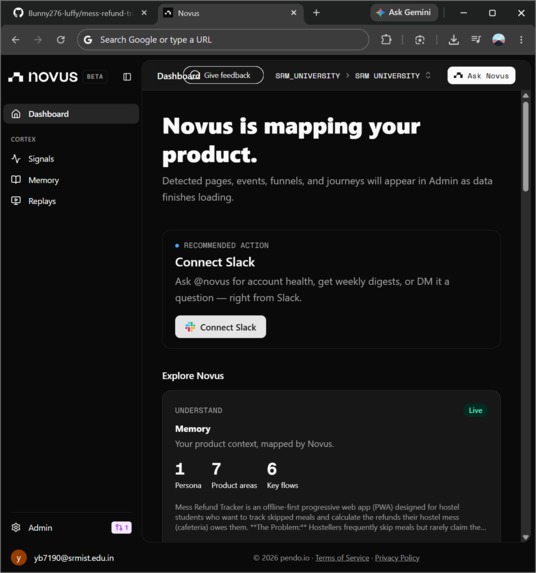Click the user avatar for yb7190@srmist.edu.in
536x573 pixels.
pos(19,558)
